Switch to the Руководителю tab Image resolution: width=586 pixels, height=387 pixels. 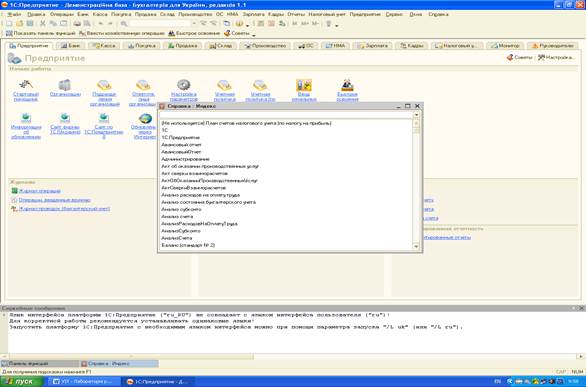click(x=553, y=46)
